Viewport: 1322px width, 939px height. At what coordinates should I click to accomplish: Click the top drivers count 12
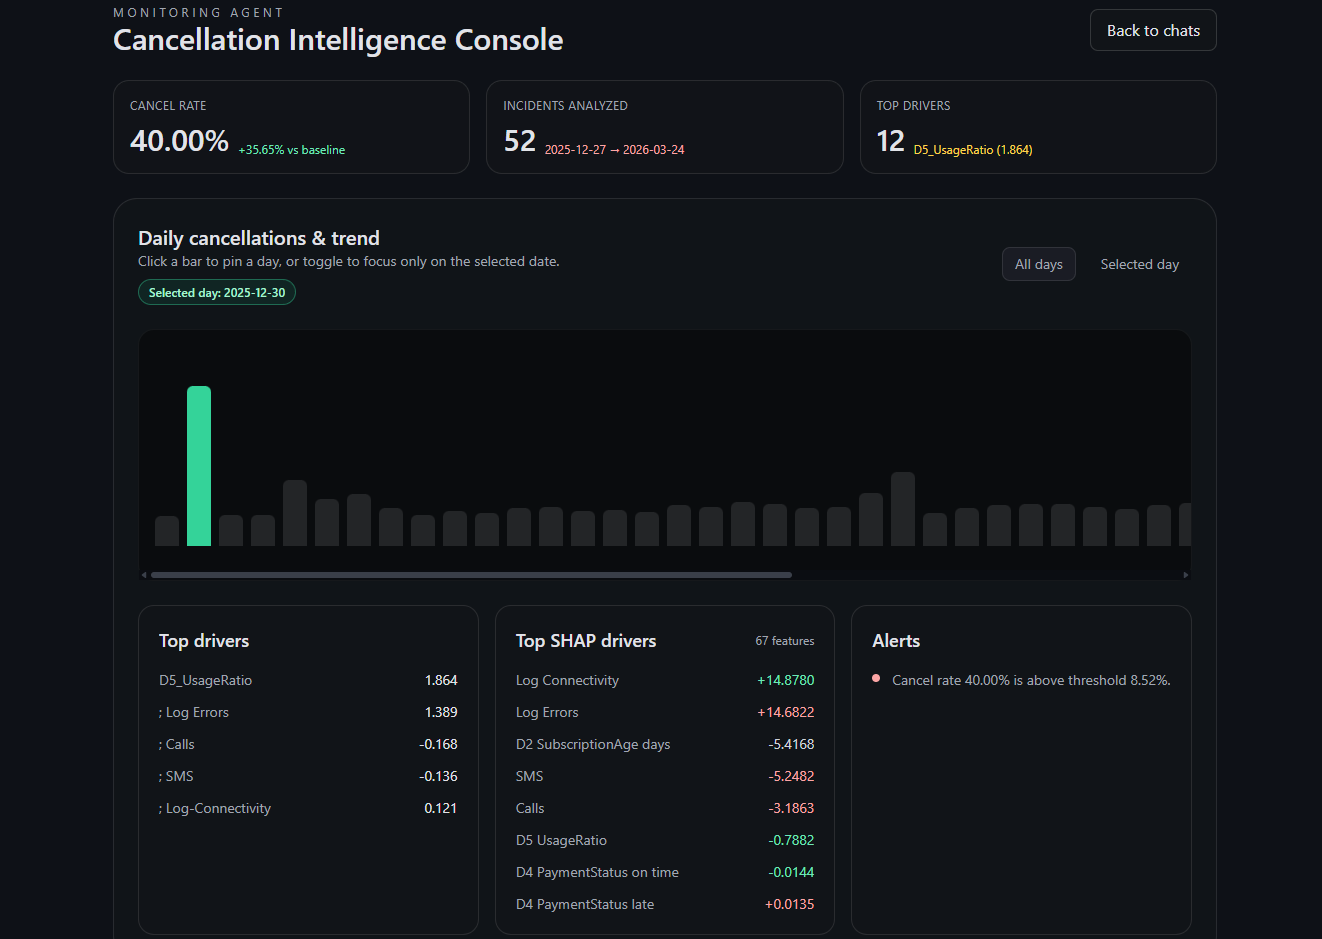[x=890, y=141]
